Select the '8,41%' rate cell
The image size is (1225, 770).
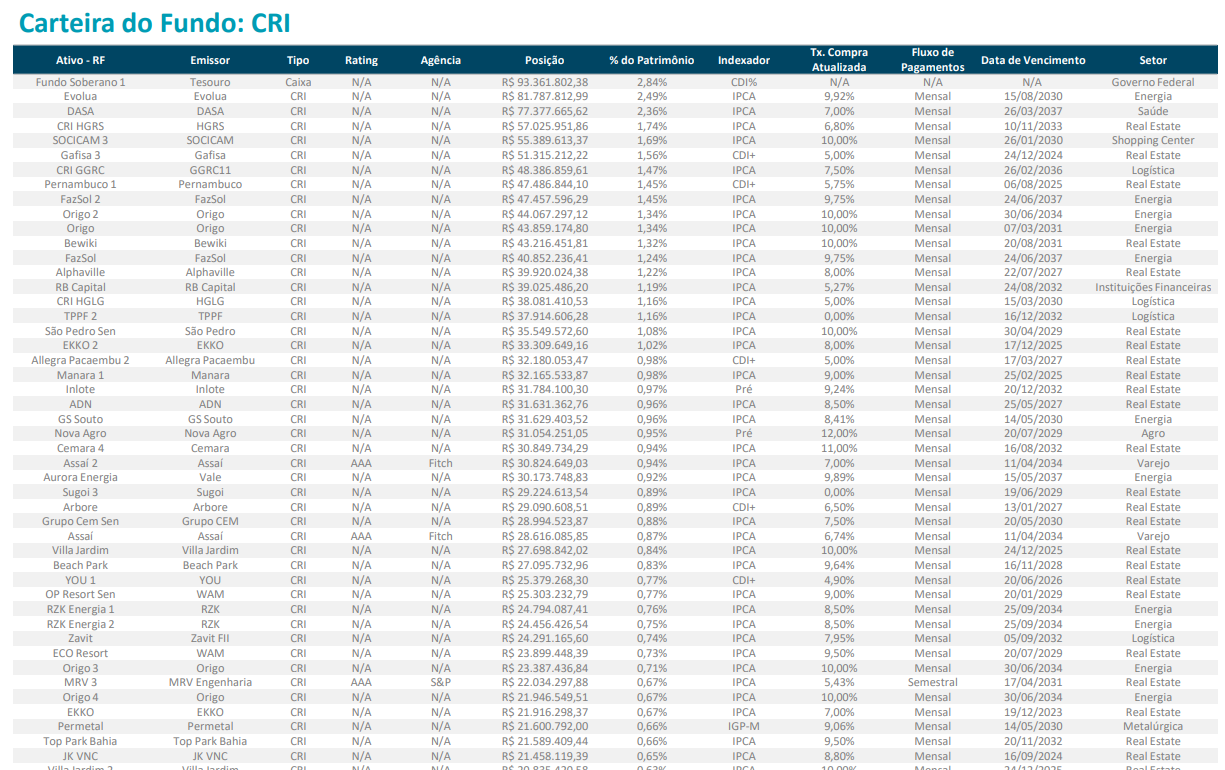(839, 419)
